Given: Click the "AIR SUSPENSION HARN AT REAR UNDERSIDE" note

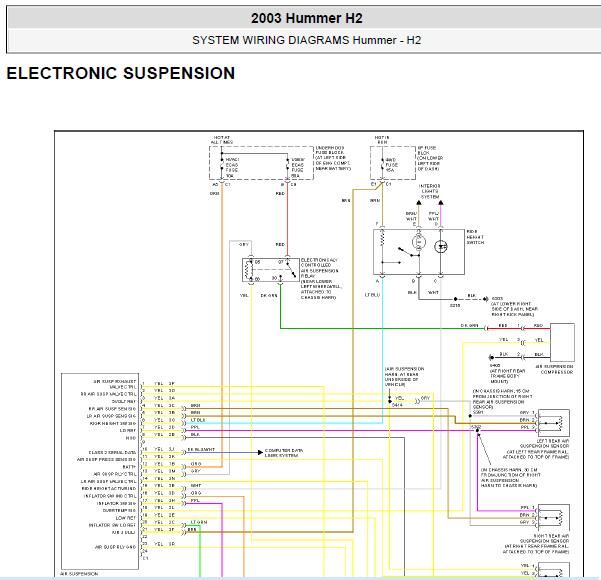Looking at the screenshot, I should point(404,376).
